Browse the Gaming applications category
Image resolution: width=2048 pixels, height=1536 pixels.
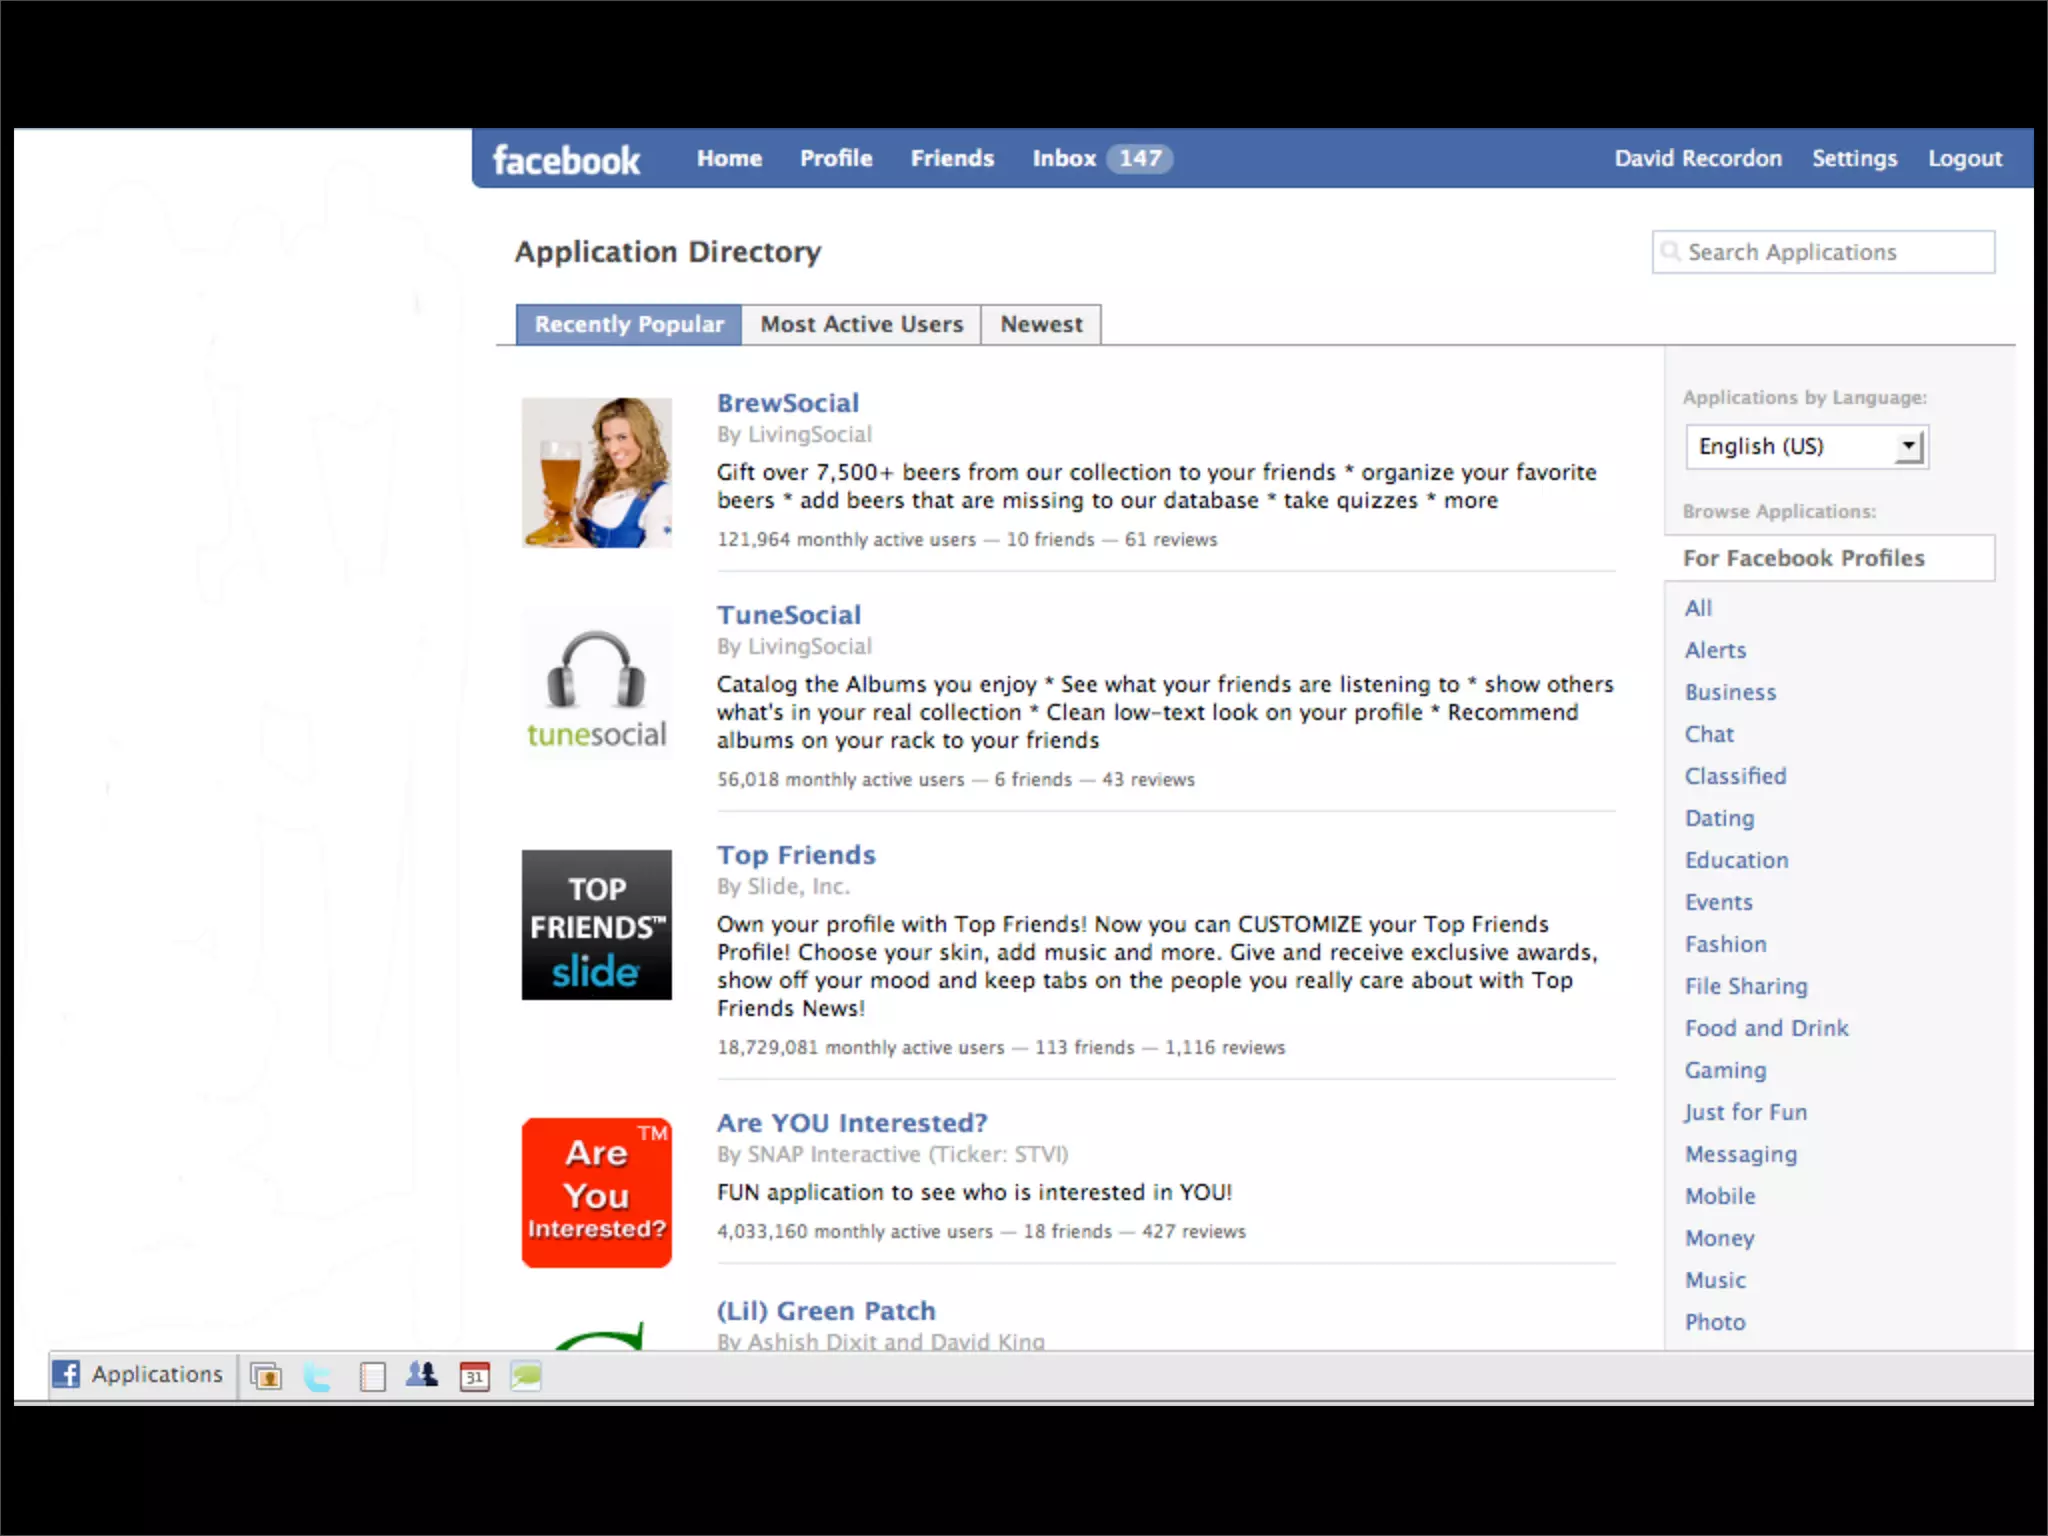(1725, 1070)
